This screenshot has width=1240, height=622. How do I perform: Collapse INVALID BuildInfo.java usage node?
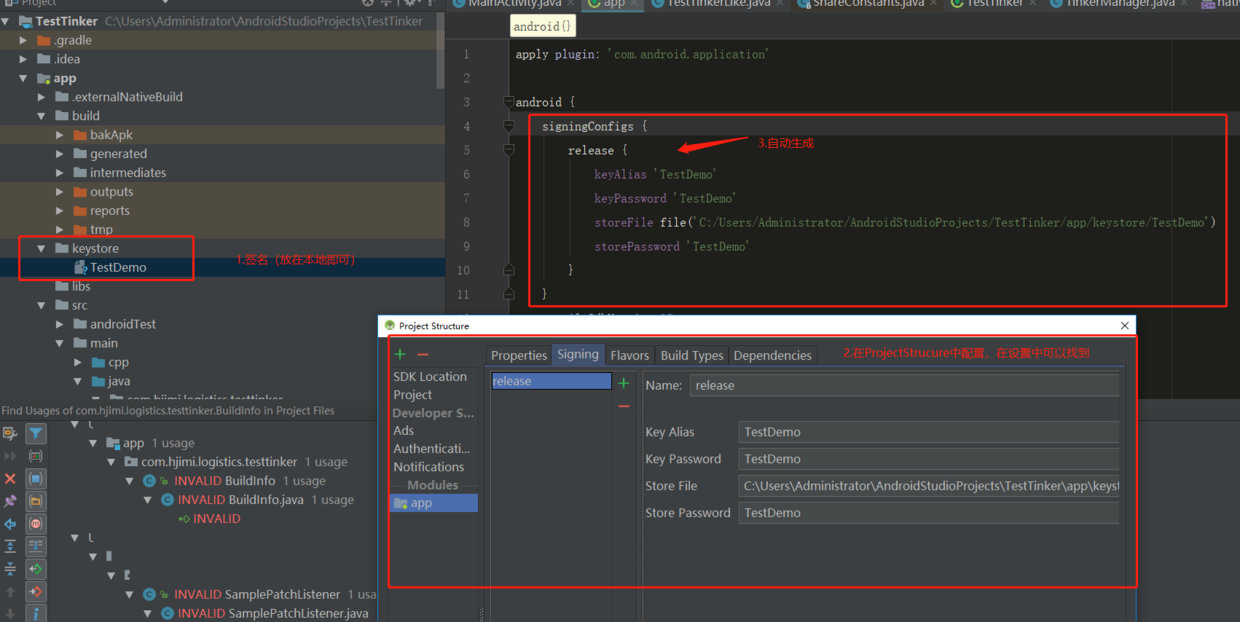click(148, 499)
